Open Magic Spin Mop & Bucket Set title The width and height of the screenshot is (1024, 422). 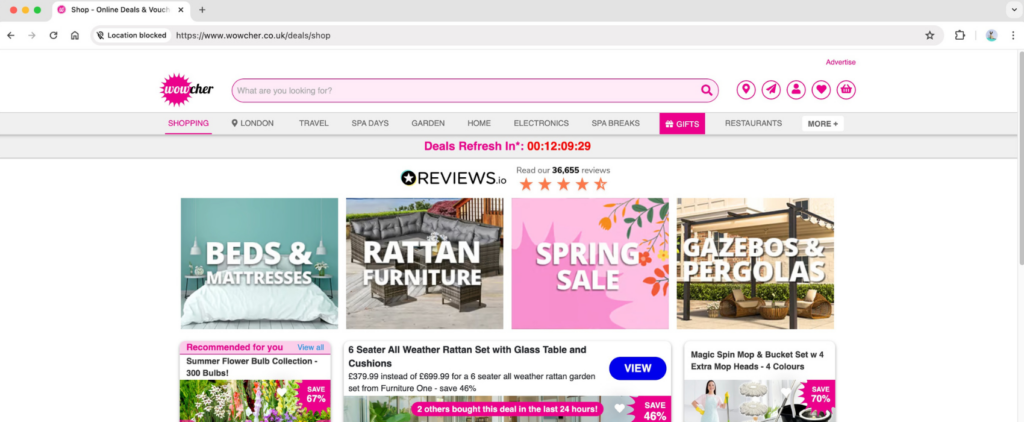tap(757, 361)
